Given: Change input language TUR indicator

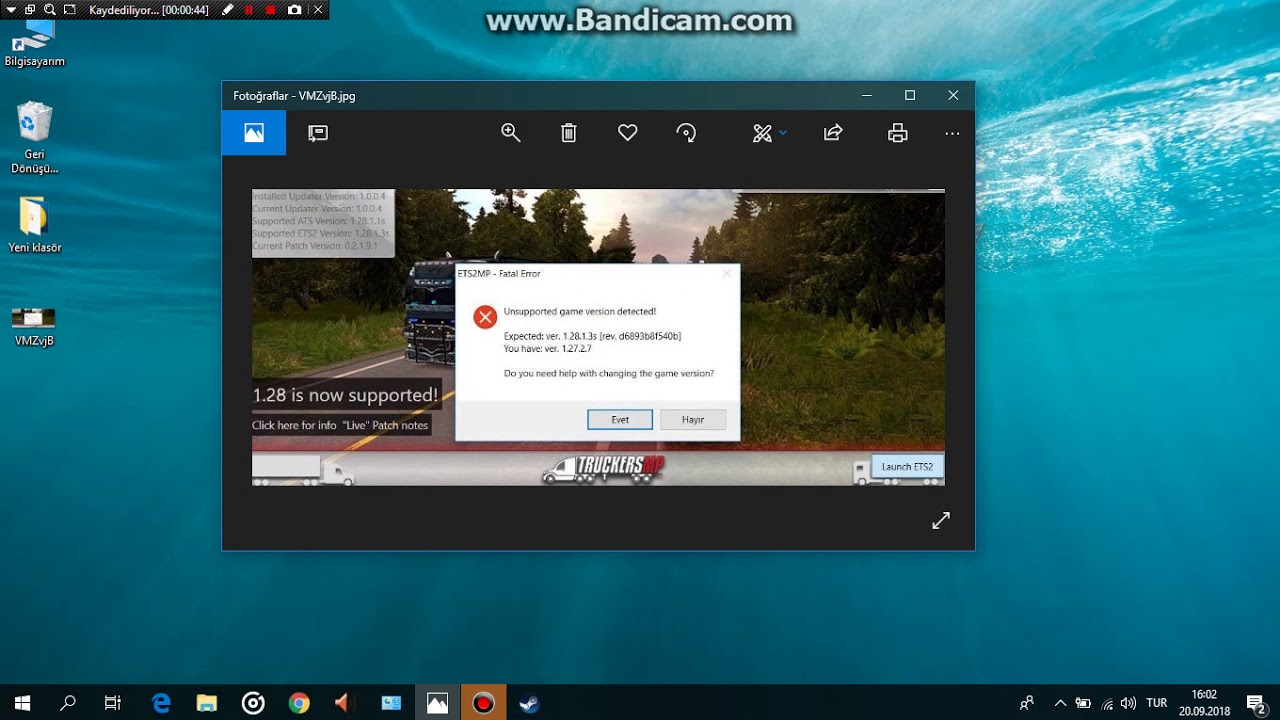Looking at the screenshot, I should coord(1157,703).
